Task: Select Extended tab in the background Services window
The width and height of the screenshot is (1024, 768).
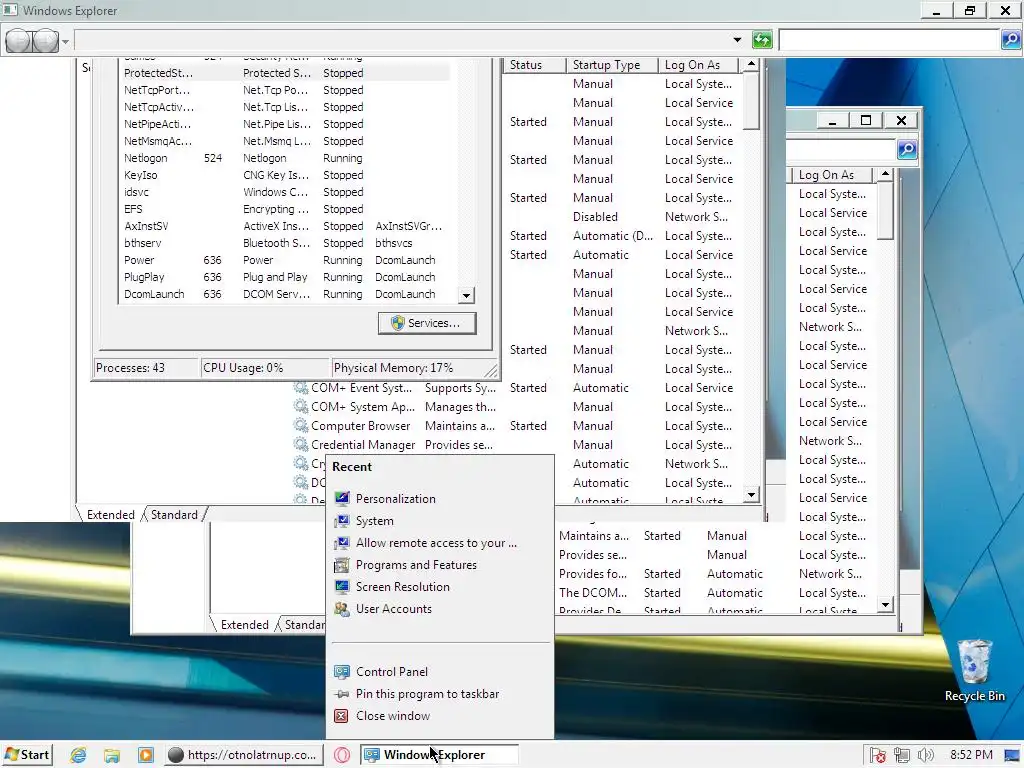Action: point(244,625)
